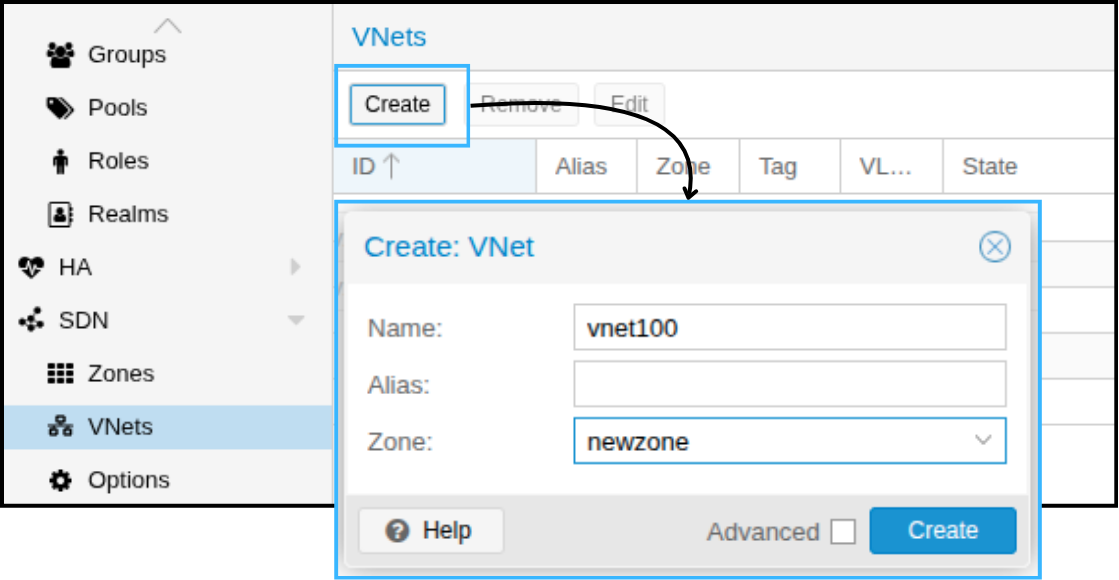Click the Alias input field

789,384
